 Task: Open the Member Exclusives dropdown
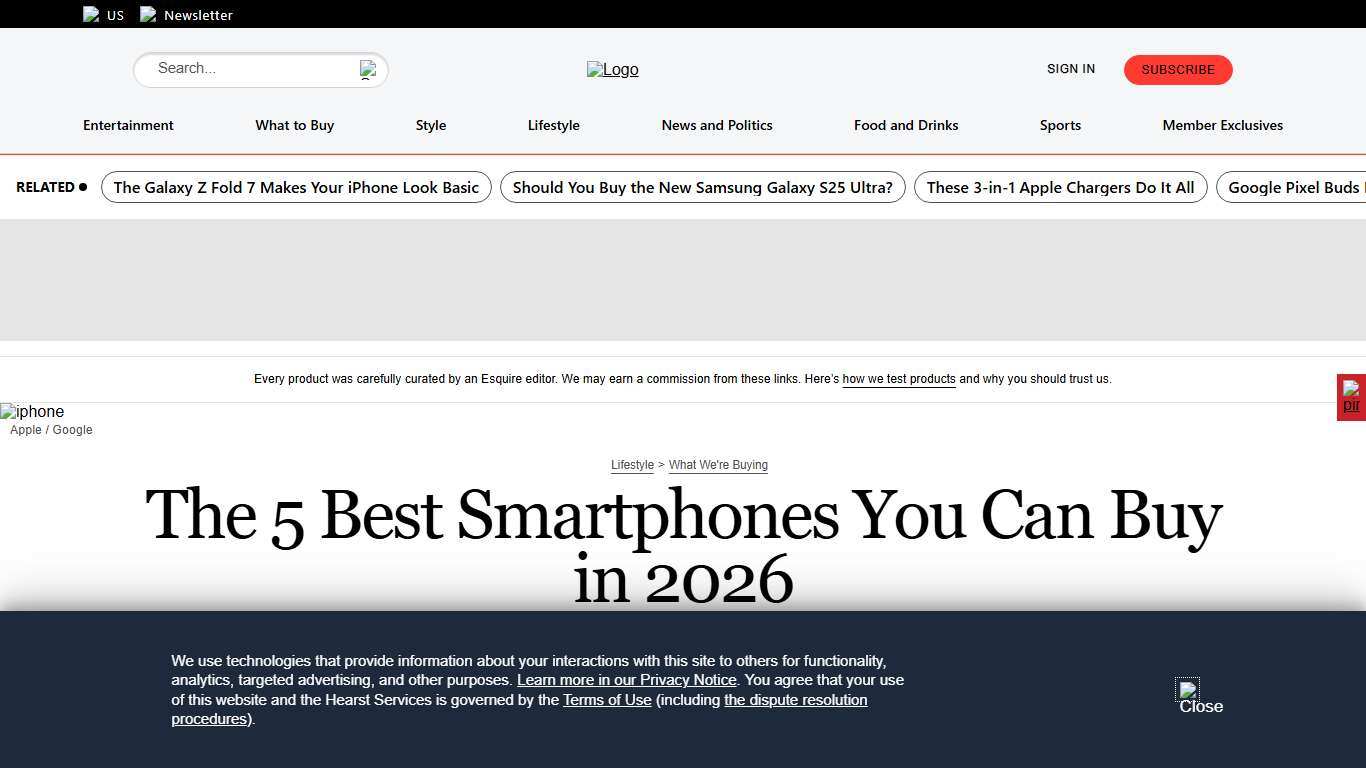pos(1222,125)
